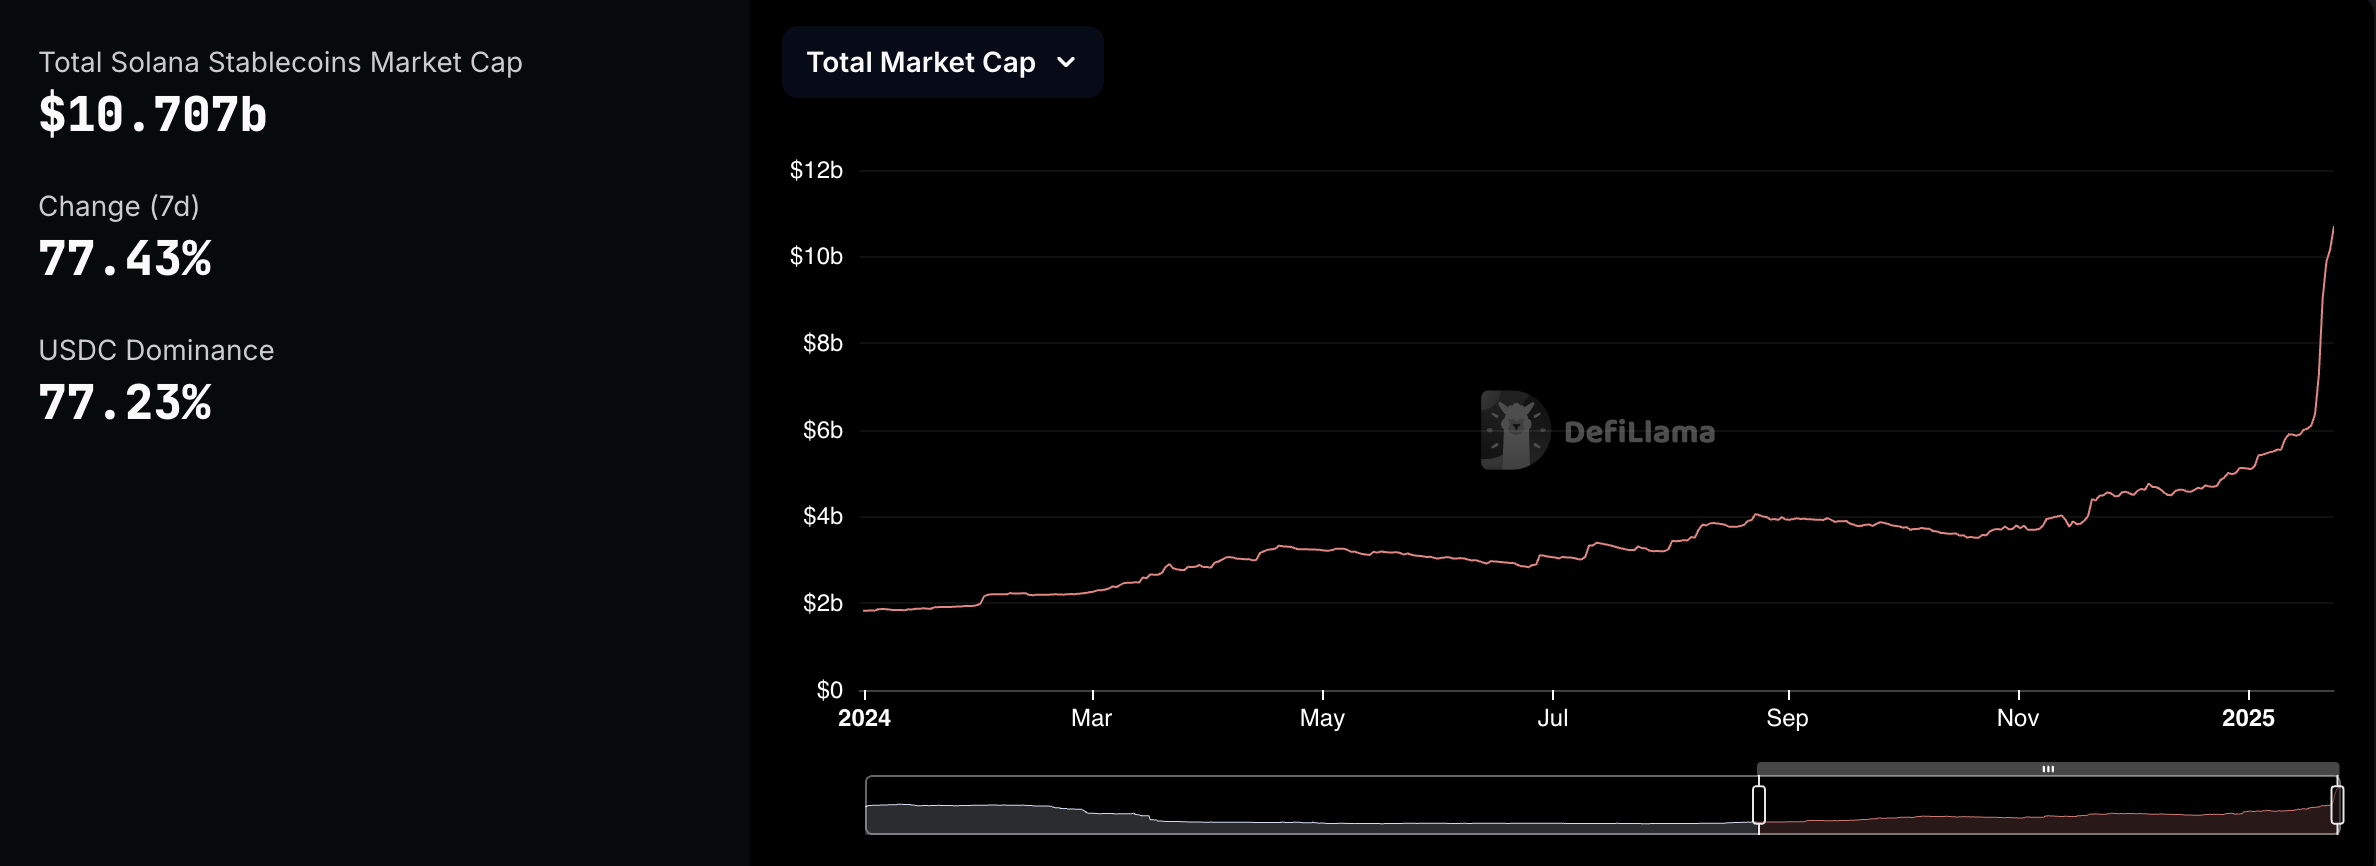
Task: Click the Sep label on the chart axis
Action: (x=1789, y=717)
